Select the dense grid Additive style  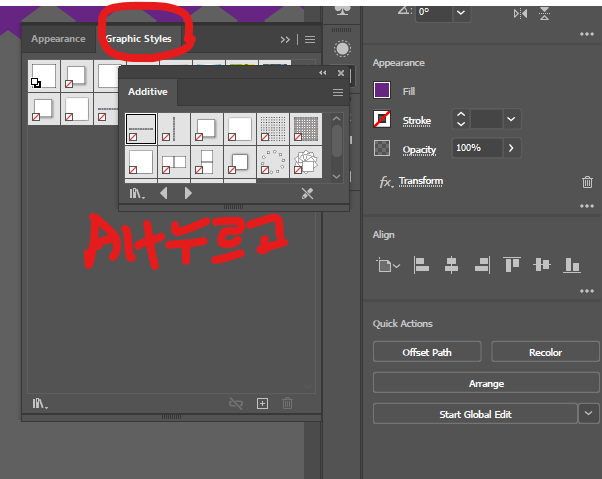click(306, 129)
